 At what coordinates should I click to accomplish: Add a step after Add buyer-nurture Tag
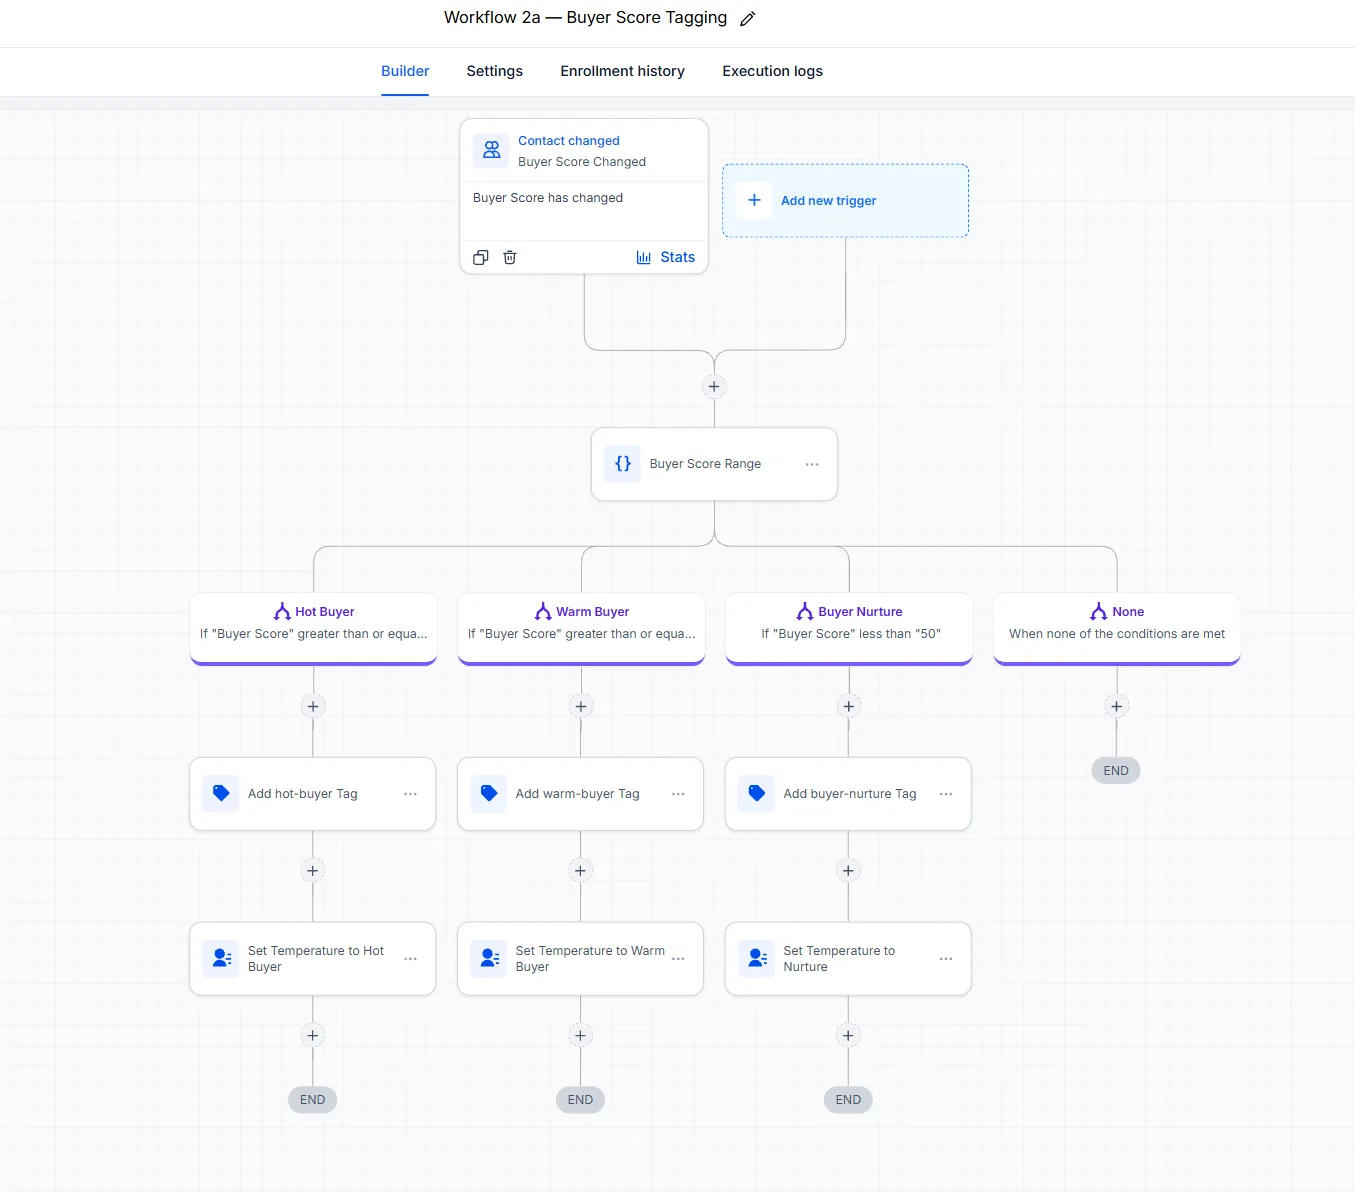848,870
